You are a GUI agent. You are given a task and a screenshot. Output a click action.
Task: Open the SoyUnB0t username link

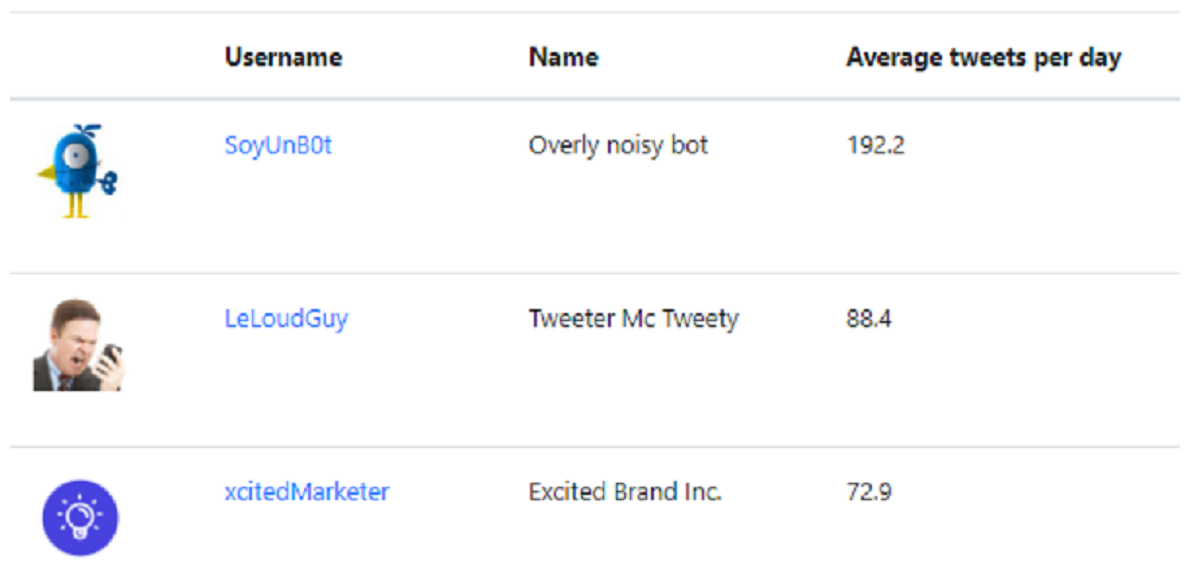278,145
